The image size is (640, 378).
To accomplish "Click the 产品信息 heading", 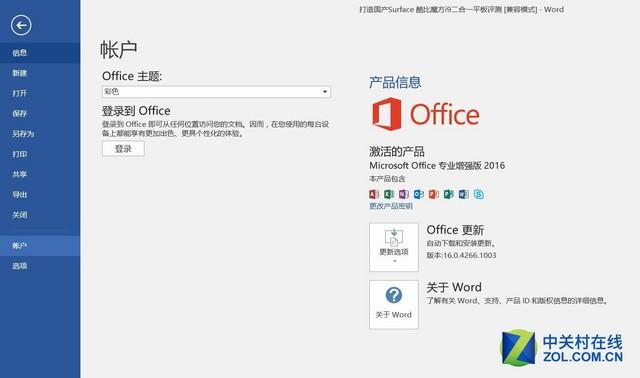I will tap(395, 82).
